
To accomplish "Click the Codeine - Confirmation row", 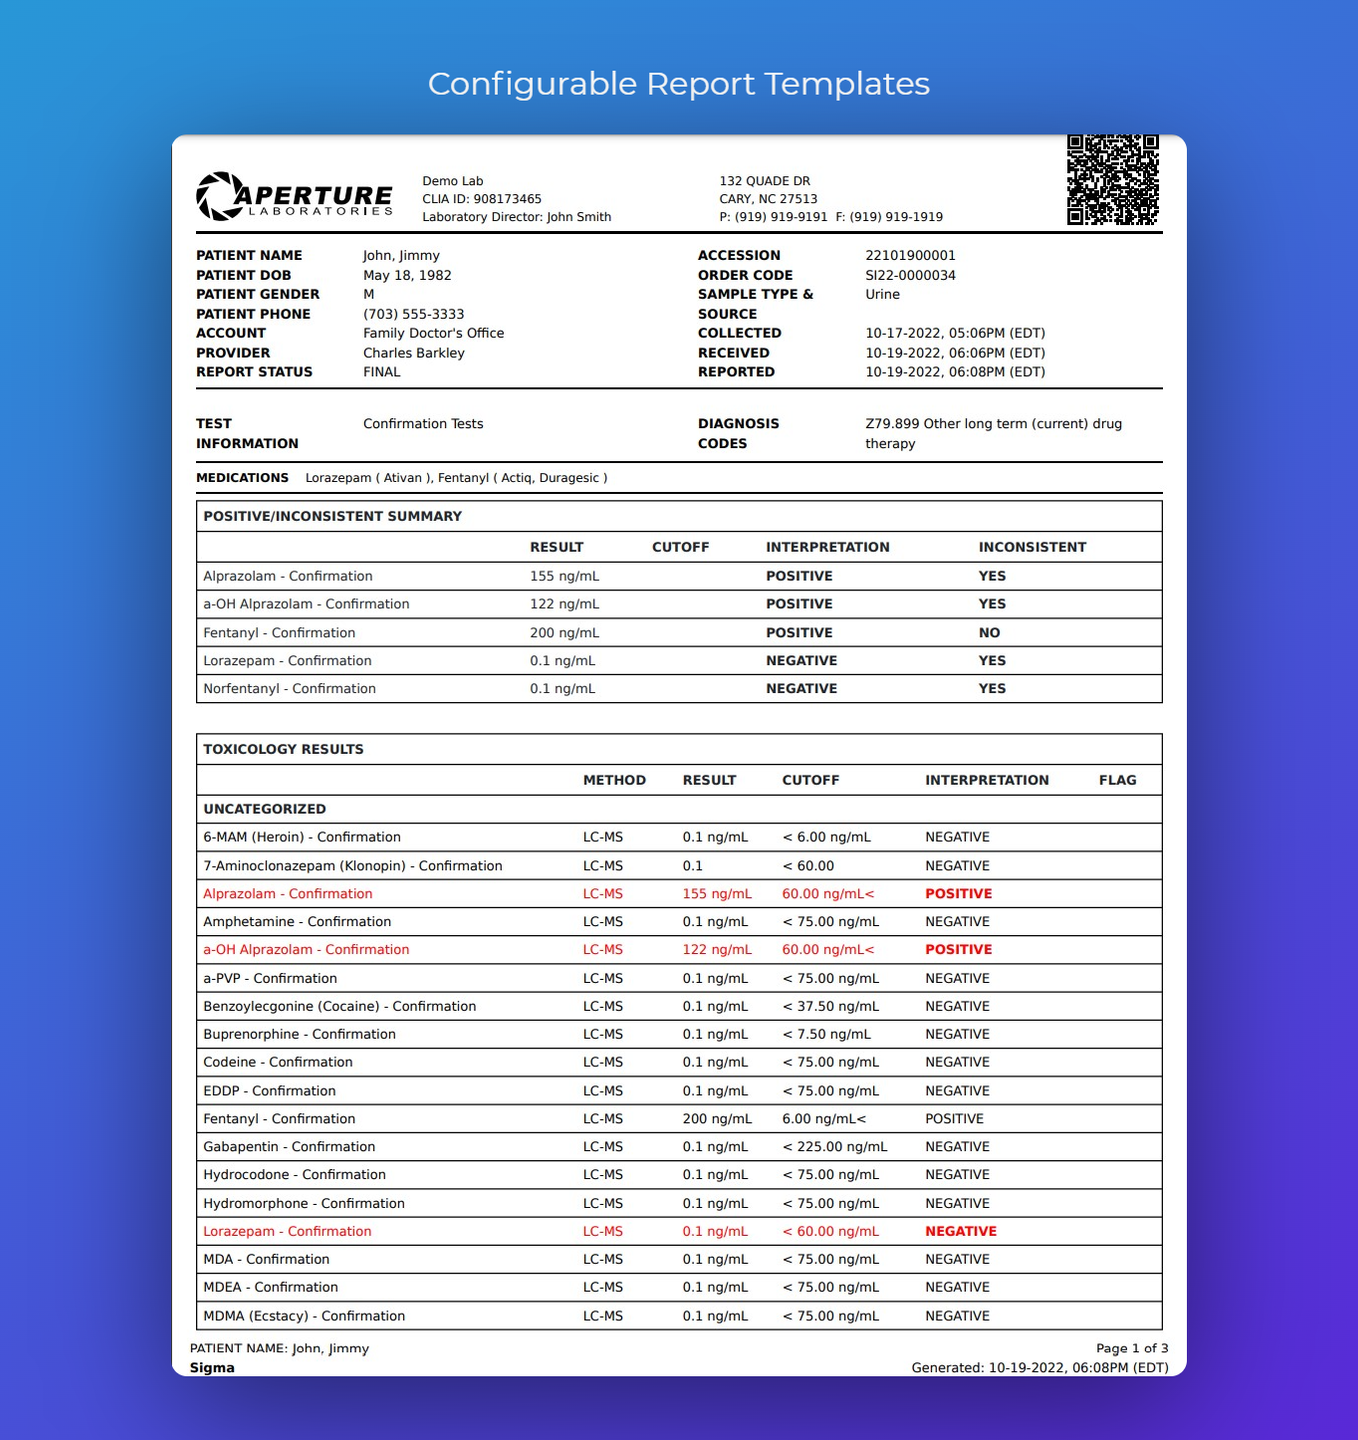I will click(679, 1062).
